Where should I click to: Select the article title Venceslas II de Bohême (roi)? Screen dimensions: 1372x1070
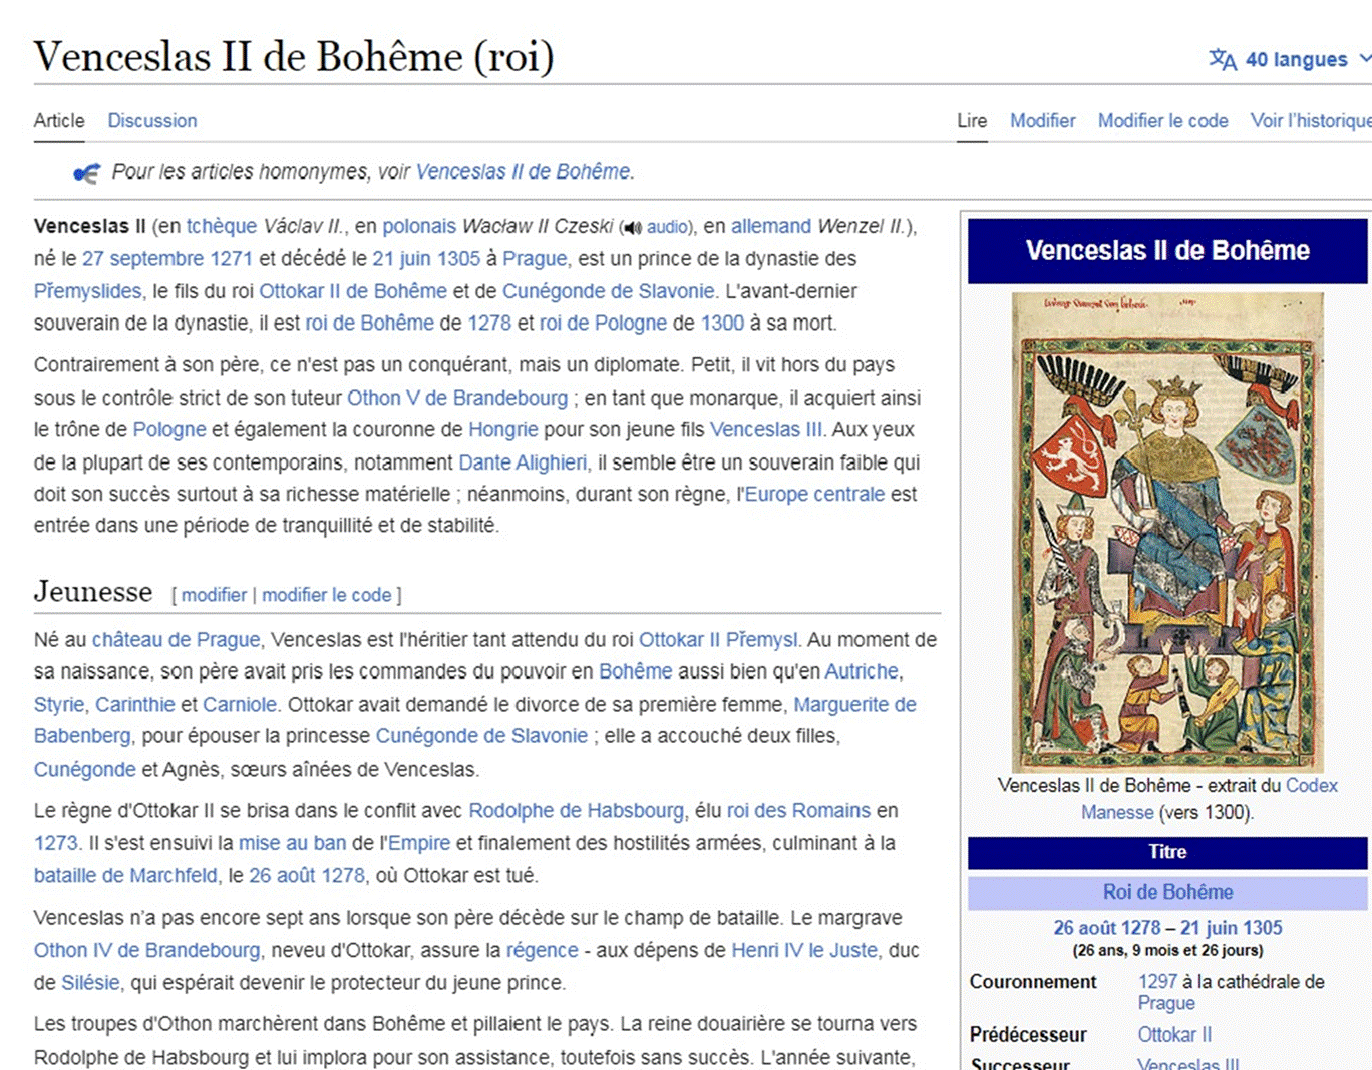click(x=294, y=57)
